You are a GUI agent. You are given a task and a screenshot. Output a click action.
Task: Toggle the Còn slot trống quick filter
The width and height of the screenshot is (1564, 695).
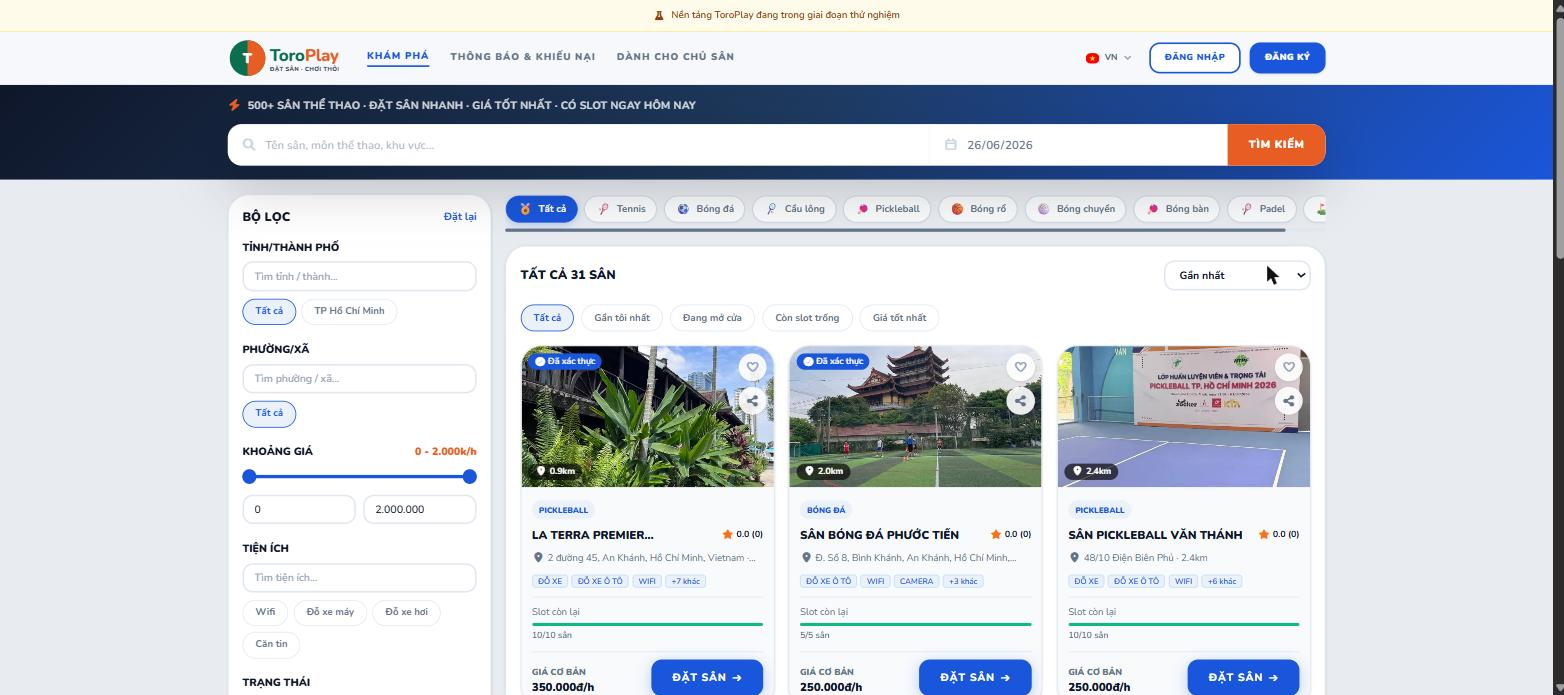tap(807, 318)
